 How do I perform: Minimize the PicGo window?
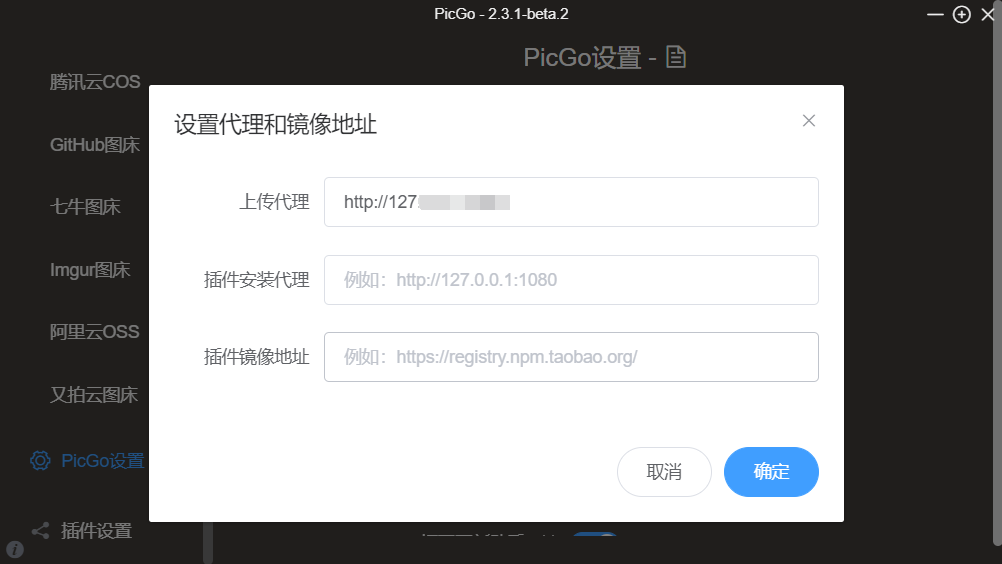(x=935, y=14)
